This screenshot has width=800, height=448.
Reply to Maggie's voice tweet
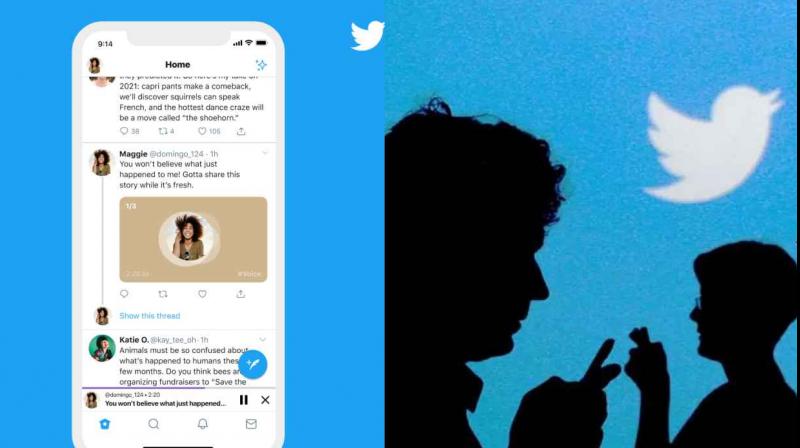point(124,294)
